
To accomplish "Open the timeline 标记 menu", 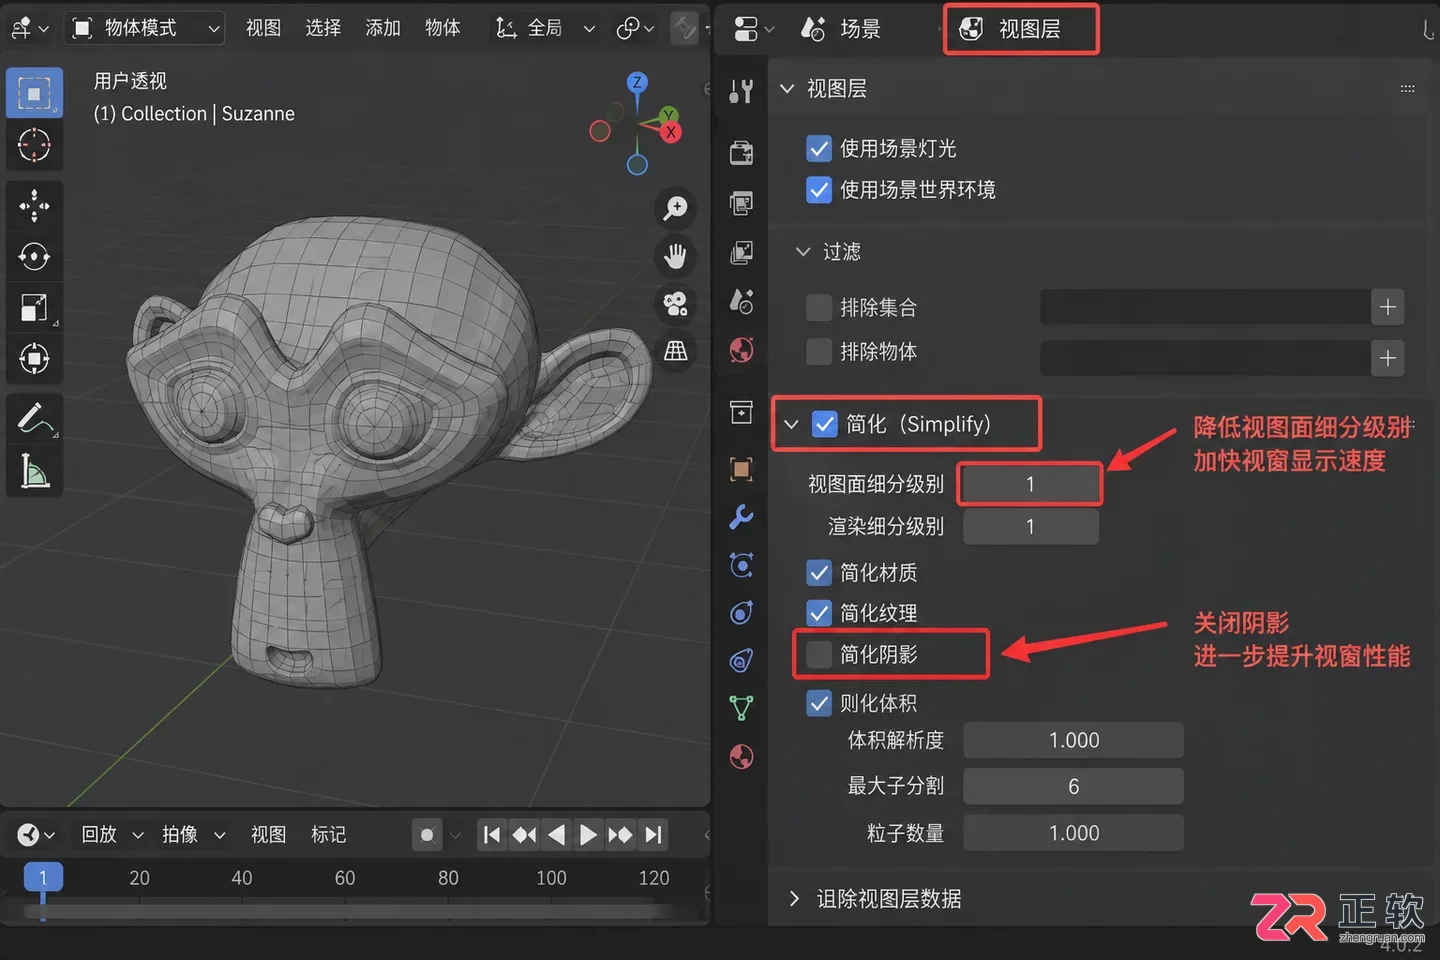I will click(x=328, y=835).
